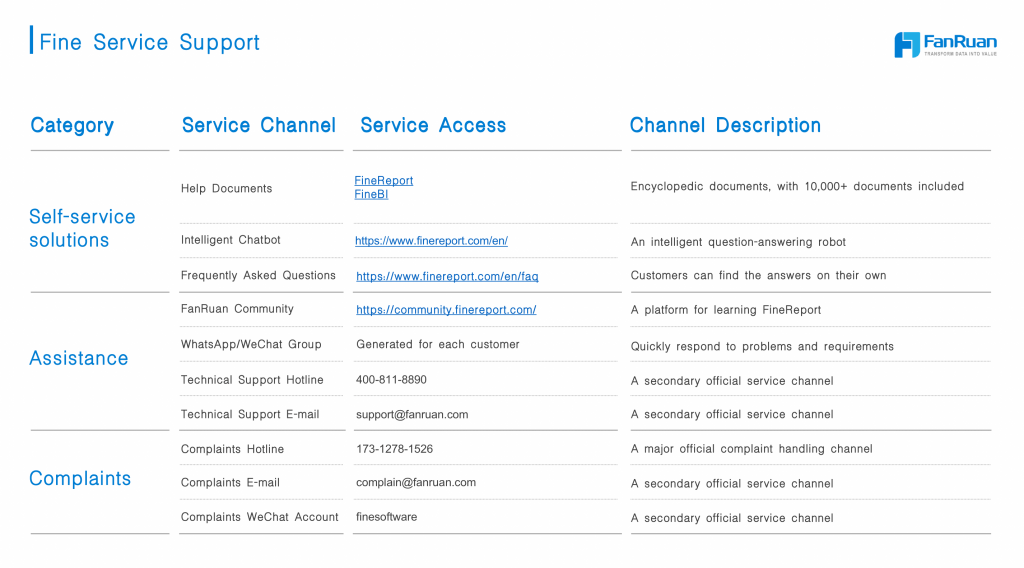
Task: Click Technical Support Hotline's 'secondary official' description
Action: pos(732,381)
